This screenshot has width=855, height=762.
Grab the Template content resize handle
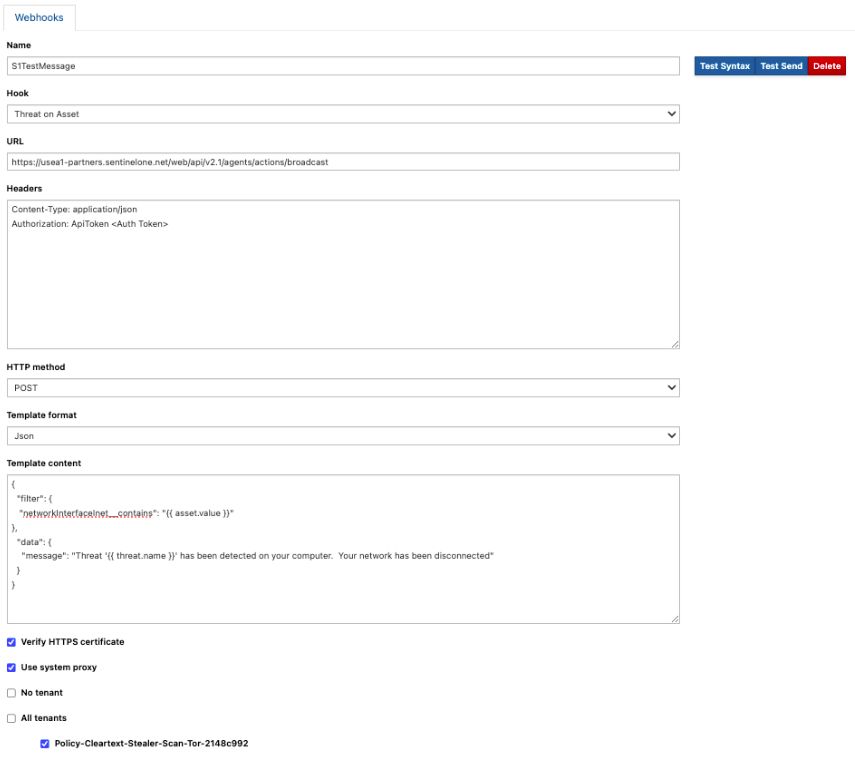click(675, 619)
